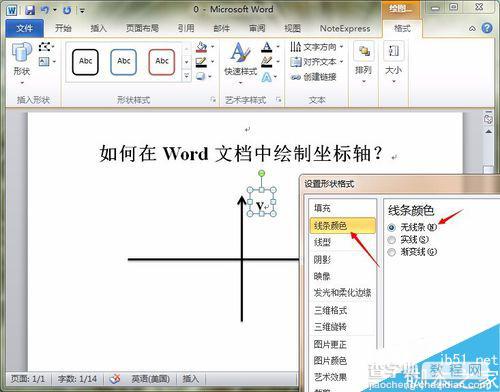The image size is (500, 392).
Task: Switch to the Review (审阅) tab
Action: (257, 28)
